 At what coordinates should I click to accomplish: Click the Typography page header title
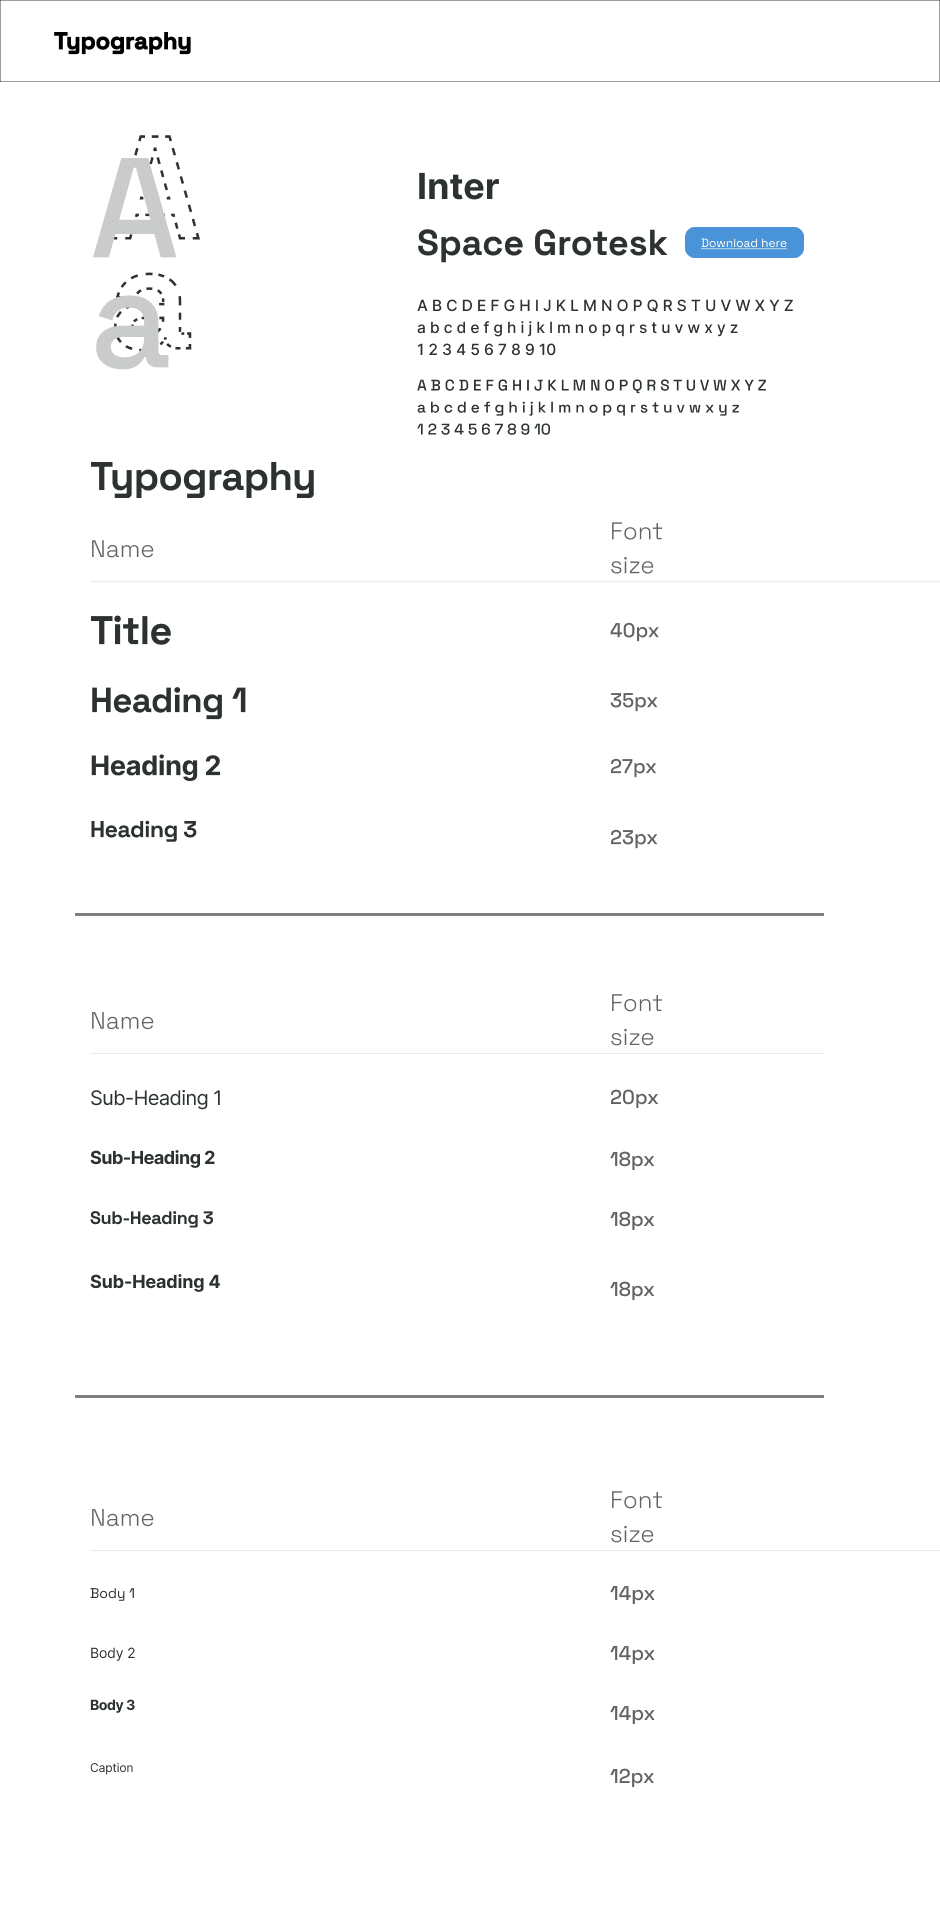click(x=122, y=42)
